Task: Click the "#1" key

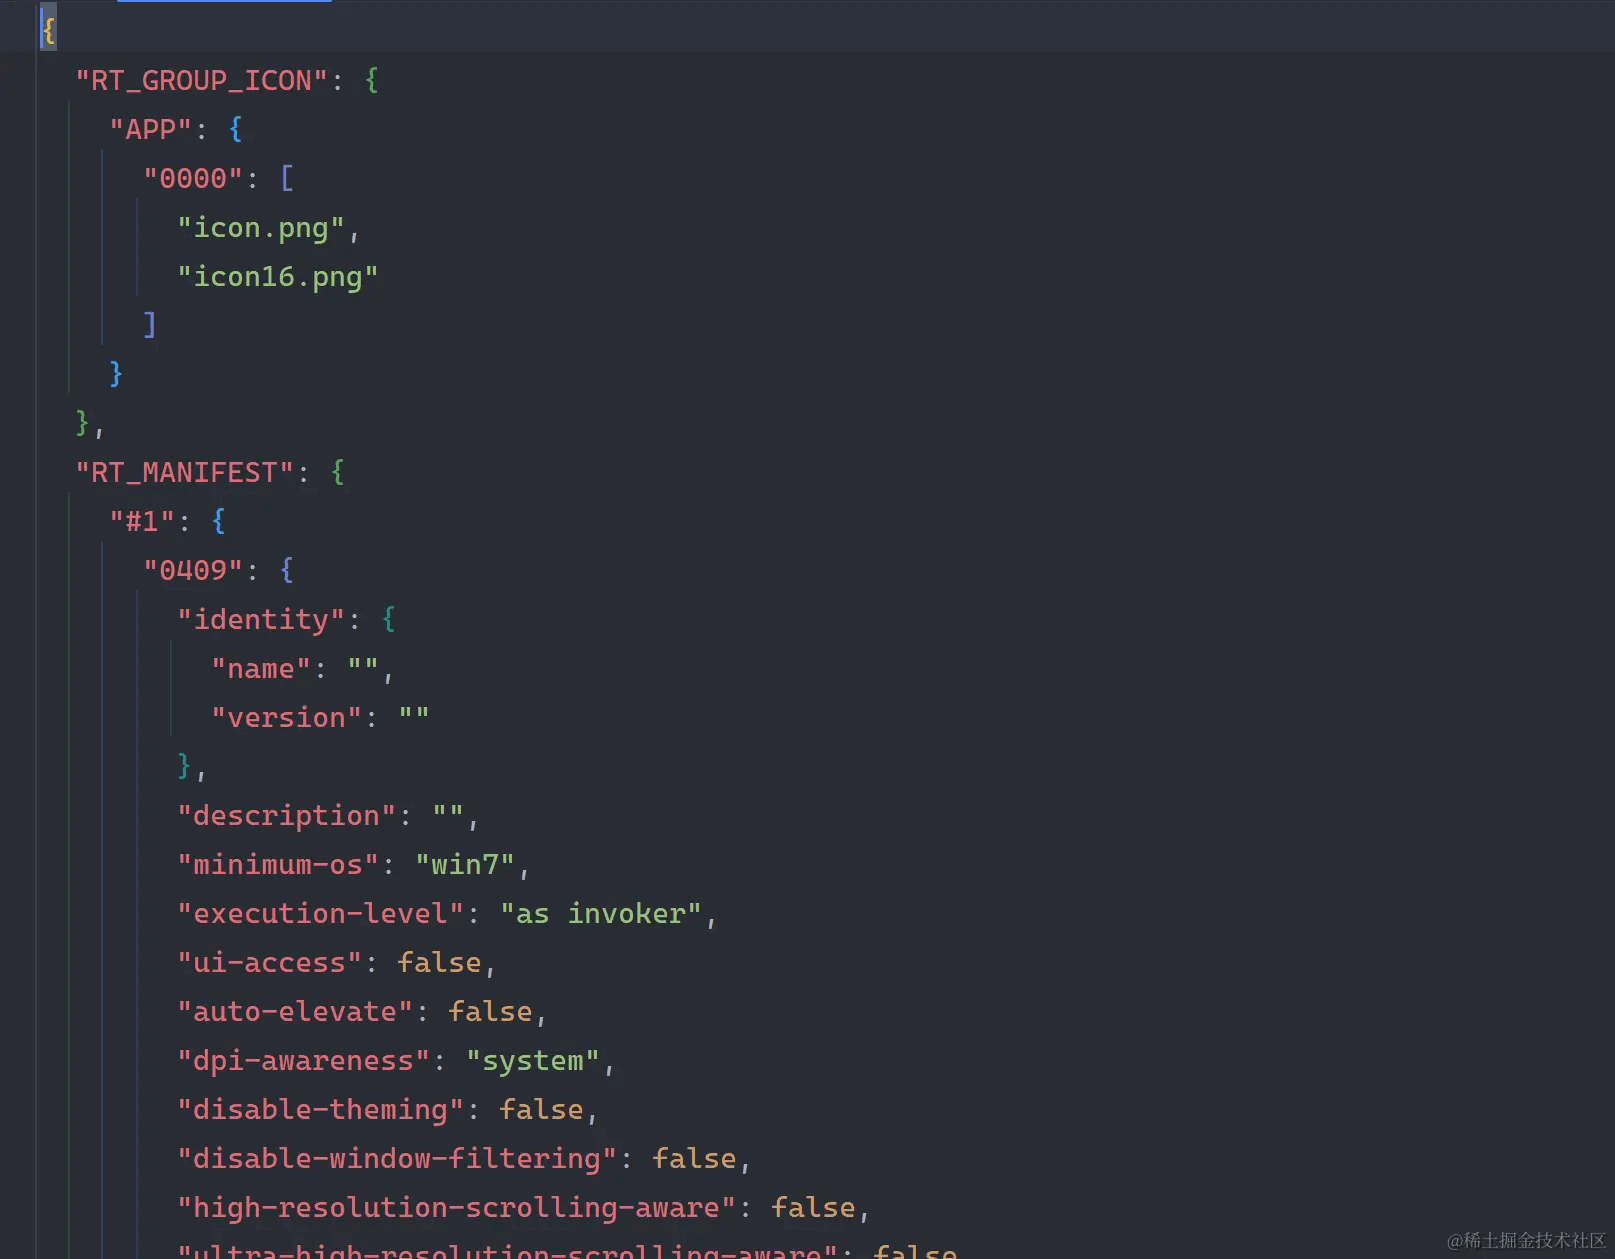Action: pyautogui.click(x=142, y=521)
